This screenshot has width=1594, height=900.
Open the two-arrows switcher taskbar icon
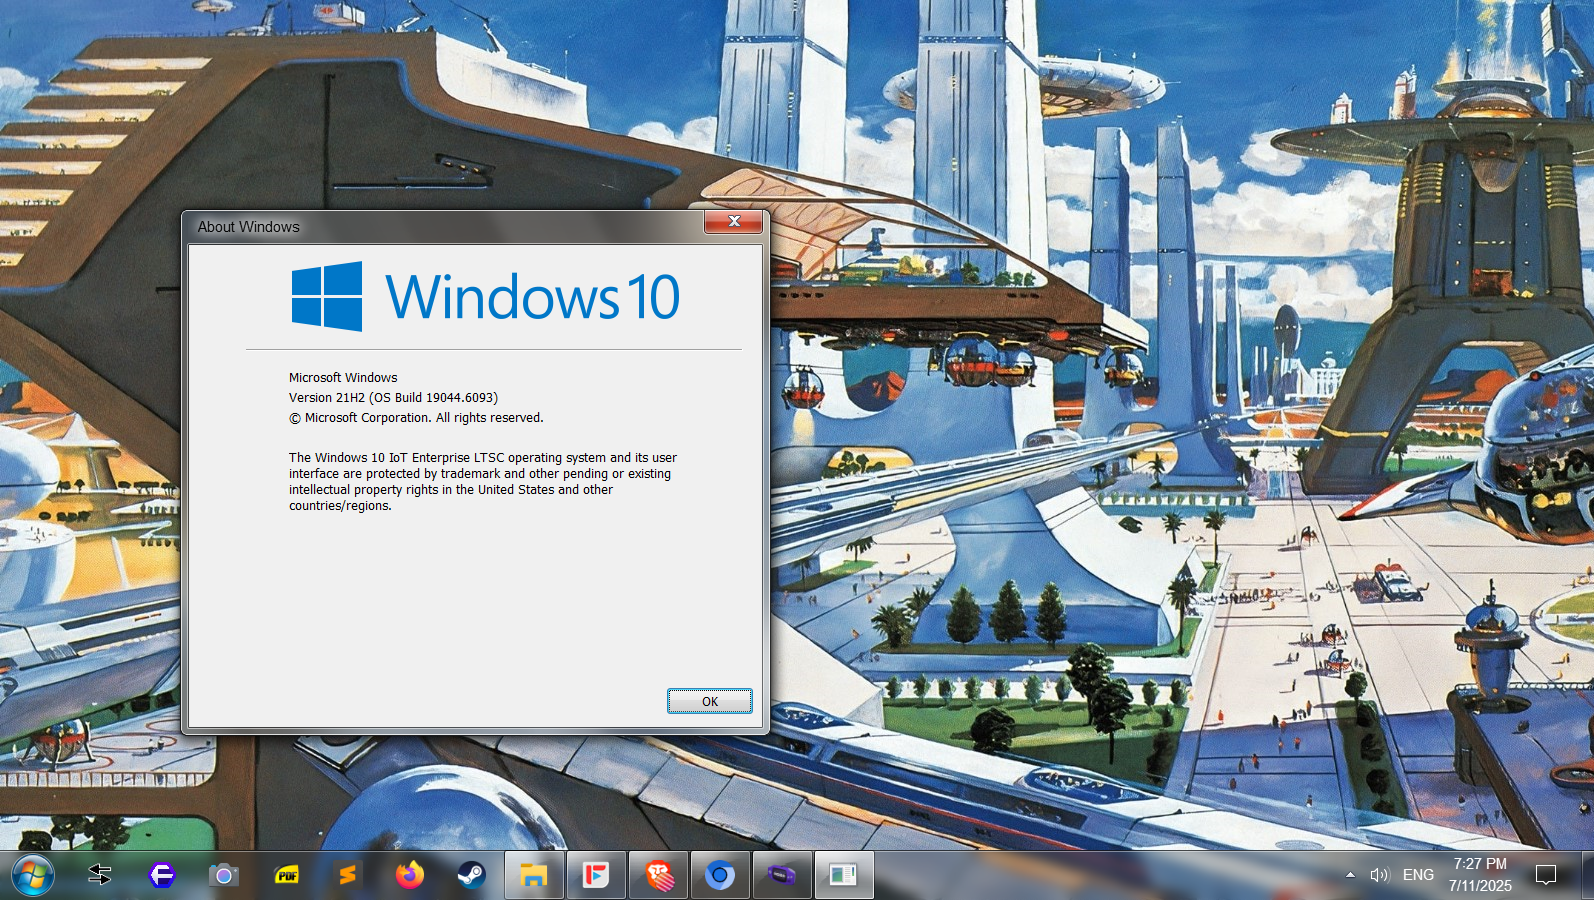click(x=100, y=875)
